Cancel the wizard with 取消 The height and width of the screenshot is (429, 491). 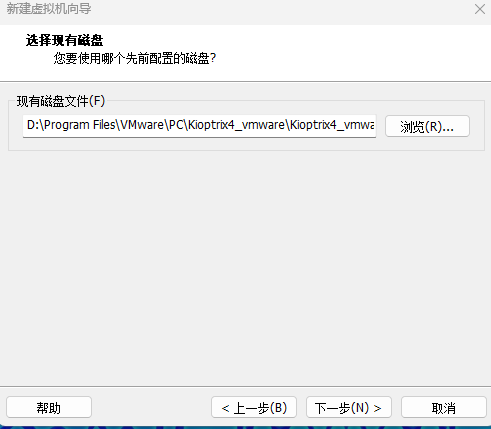(x=444, y=407)
